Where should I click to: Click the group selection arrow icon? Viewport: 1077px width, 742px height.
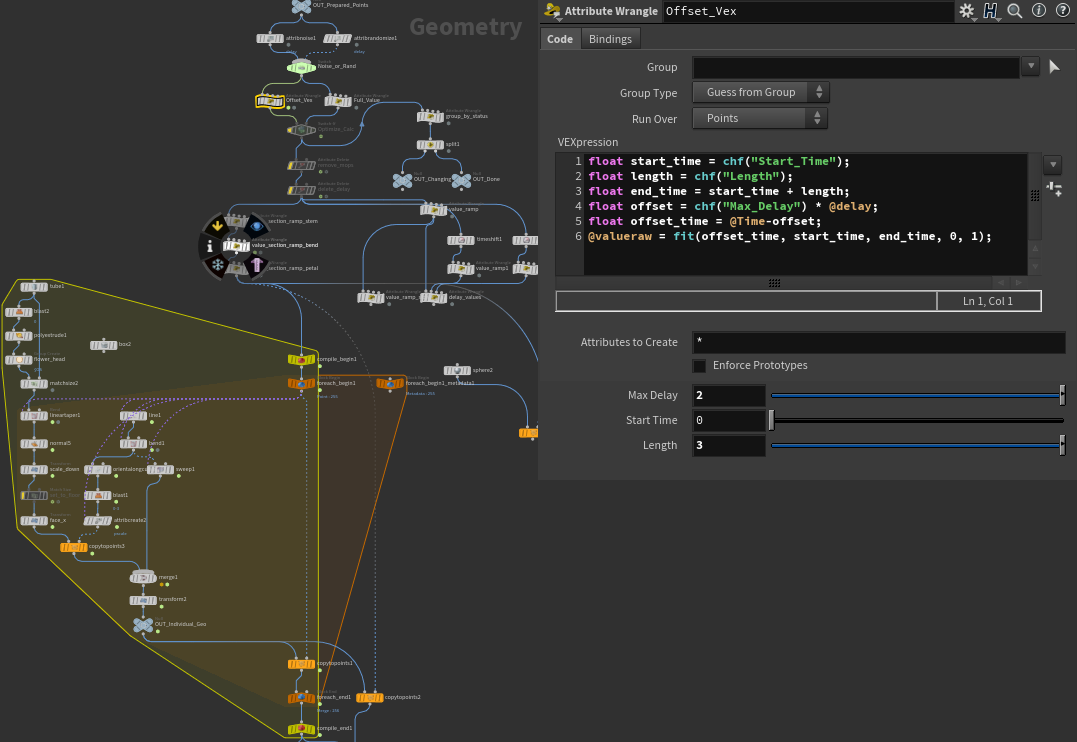point(1054,67)
